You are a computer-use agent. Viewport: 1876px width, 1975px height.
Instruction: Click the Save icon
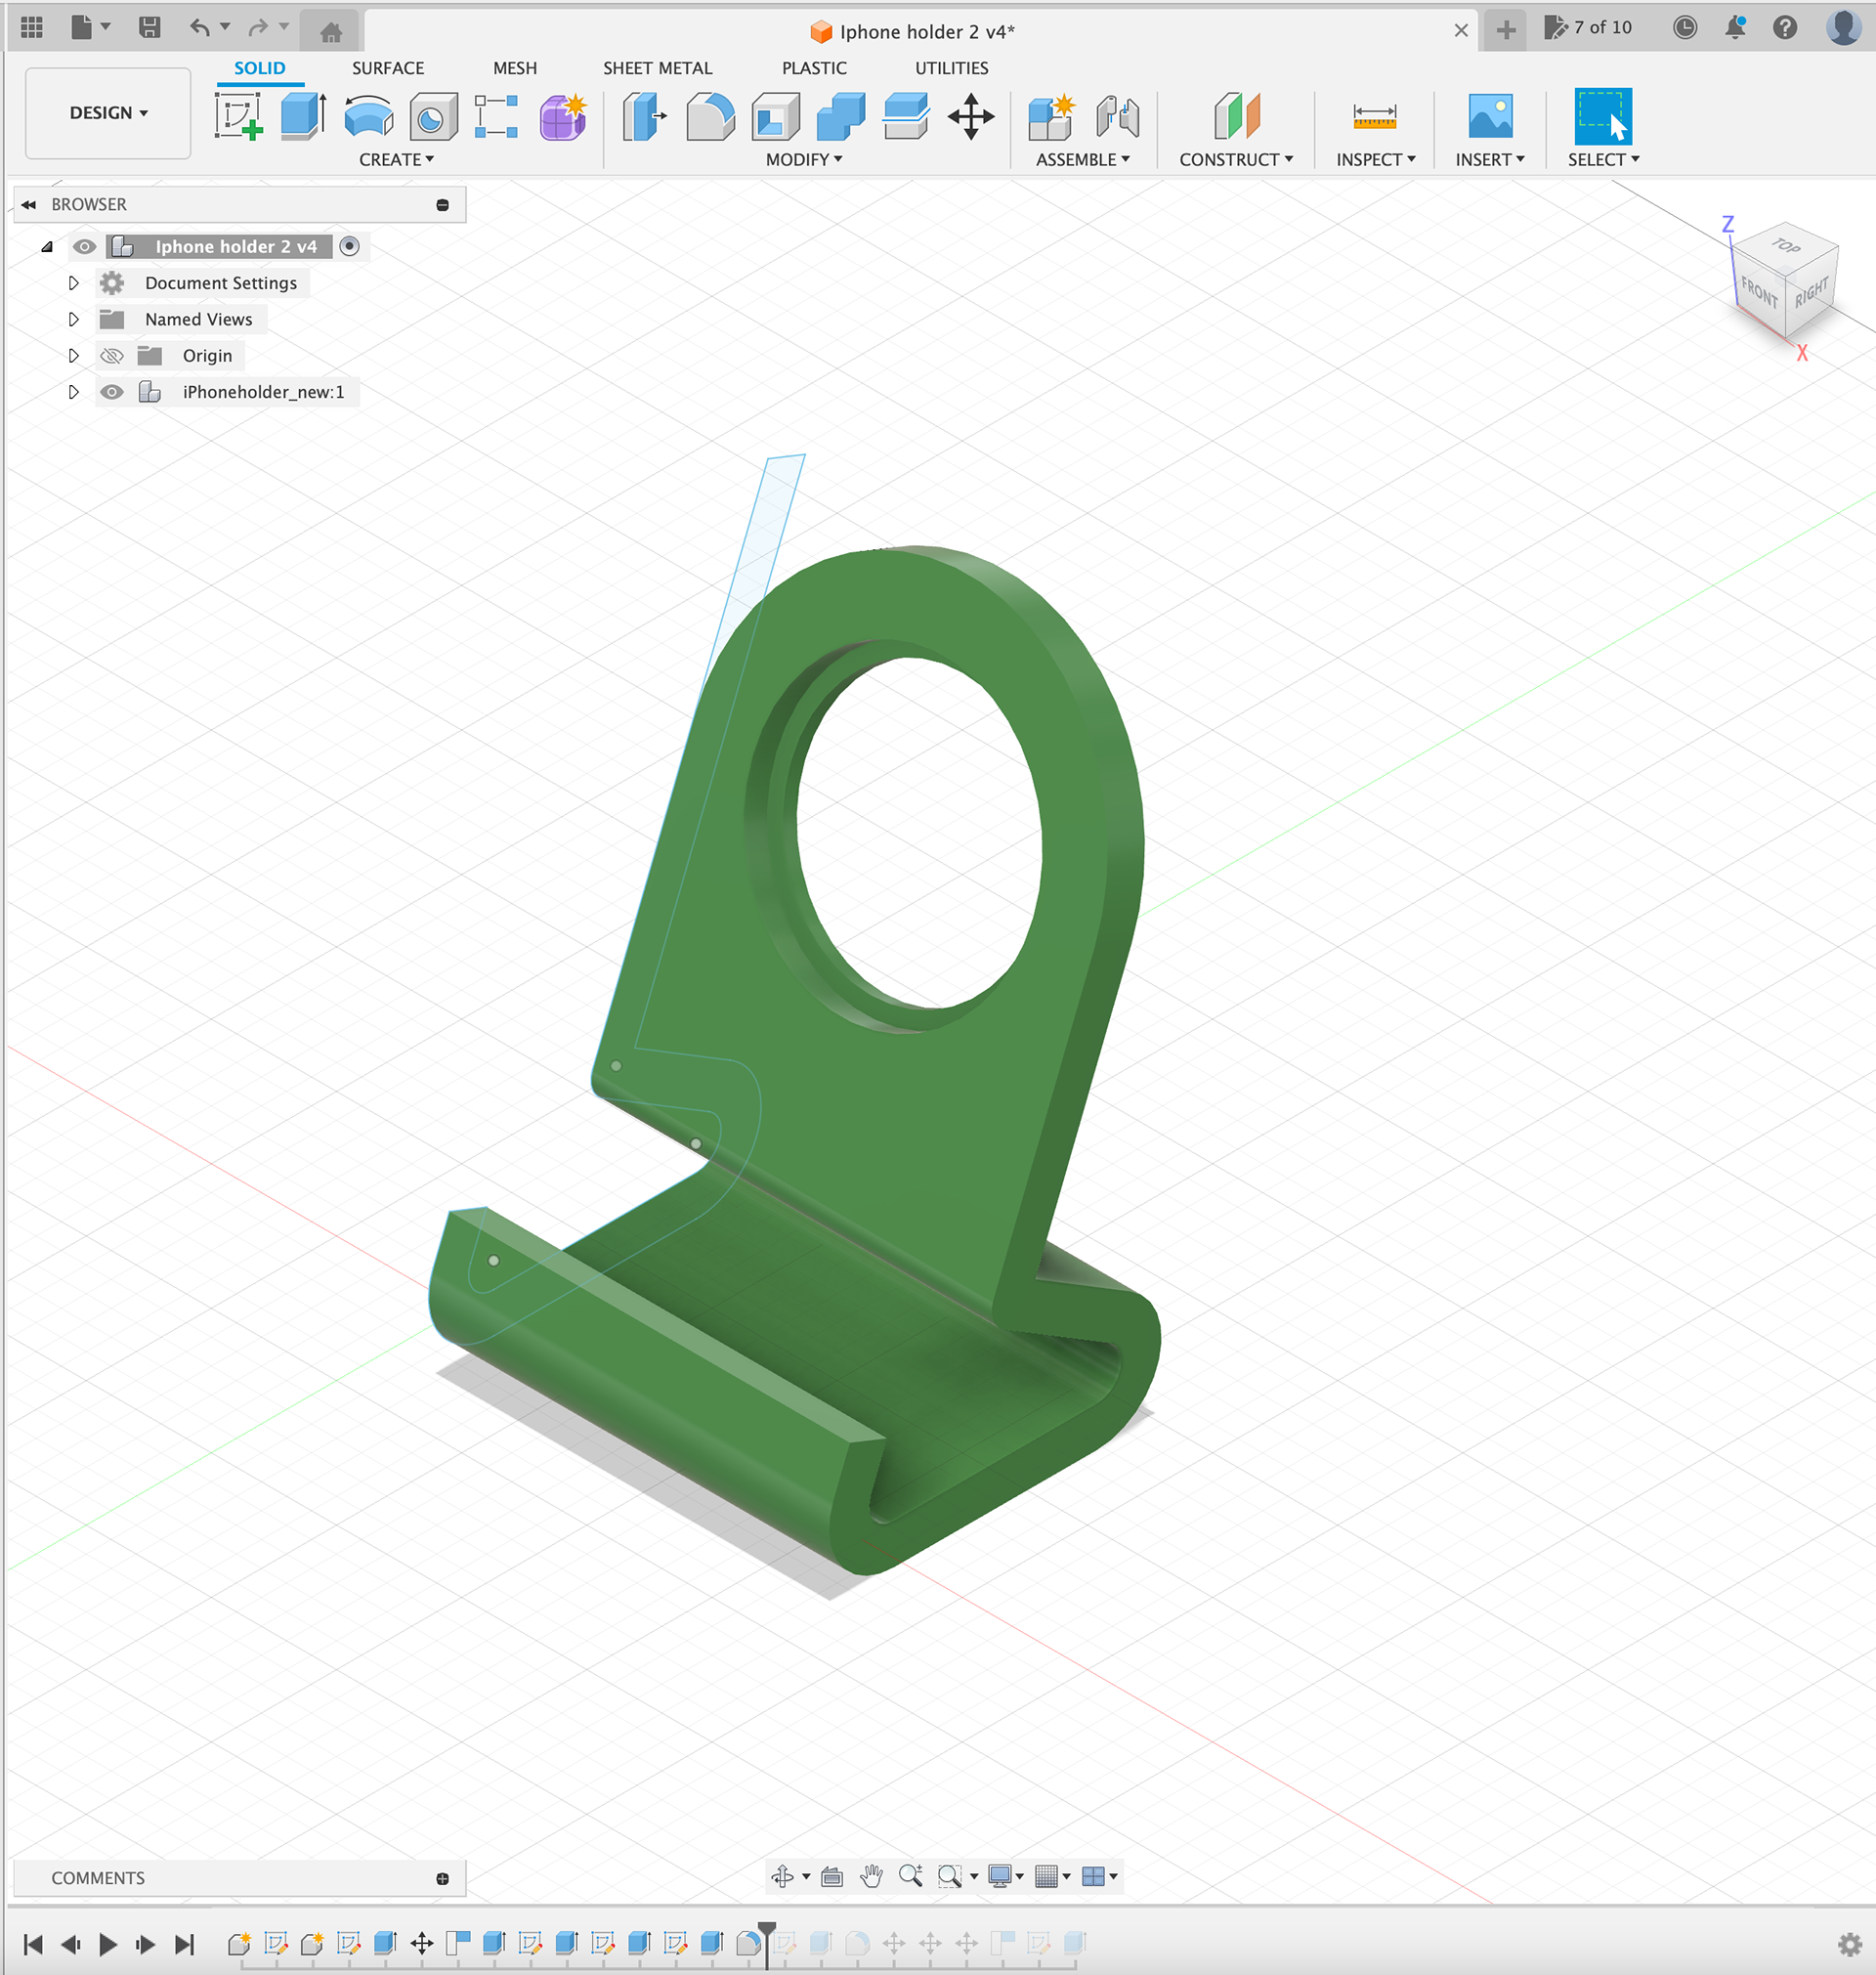pos(150,28)
